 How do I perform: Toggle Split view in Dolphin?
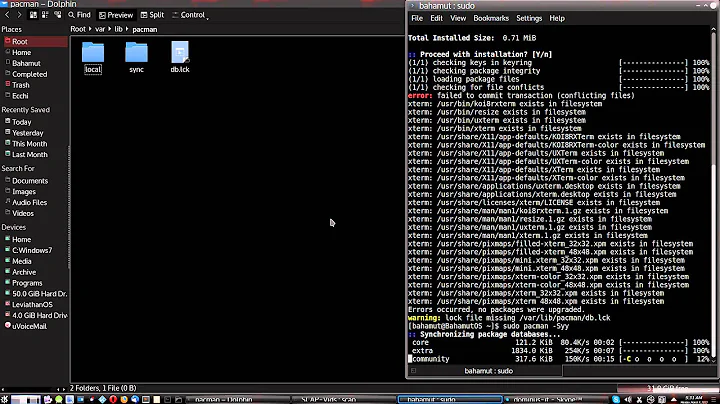(x=152, y=15)
